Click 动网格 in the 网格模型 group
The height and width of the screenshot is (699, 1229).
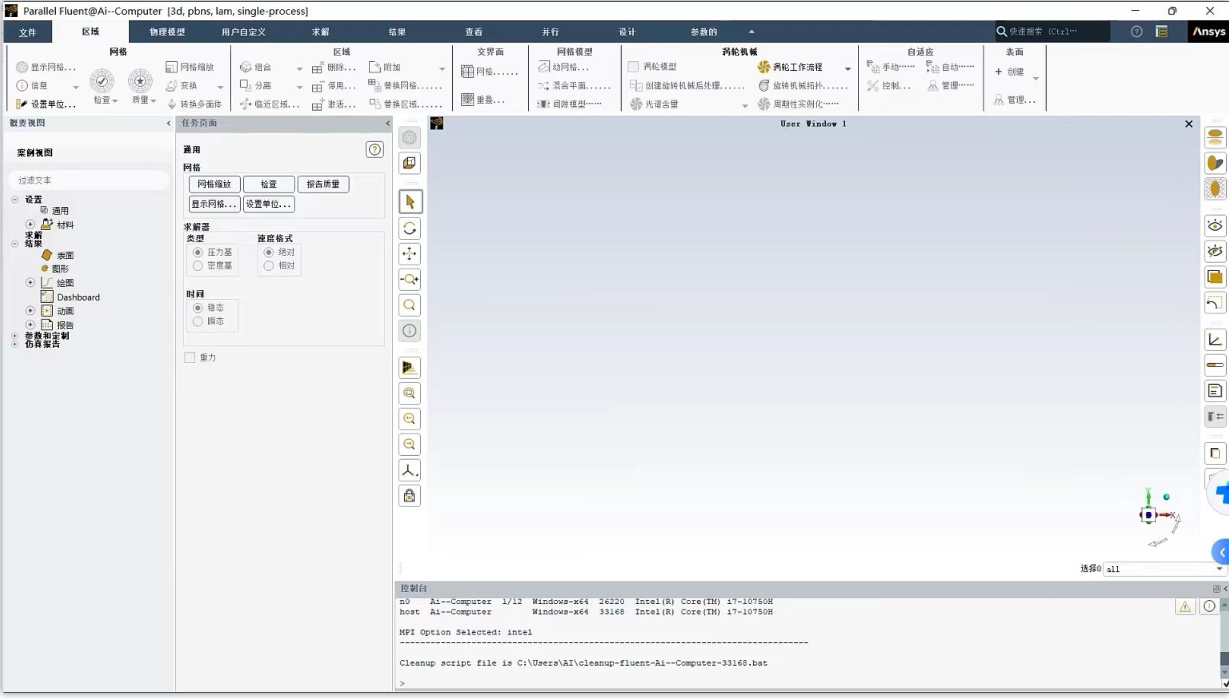[564, 67]
